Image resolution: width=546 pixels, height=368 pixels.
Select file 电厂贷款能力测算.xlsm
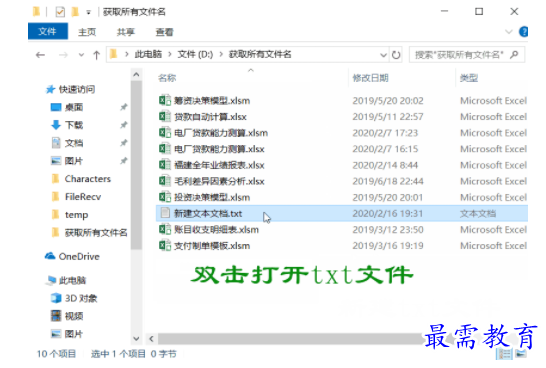point(221,133)
